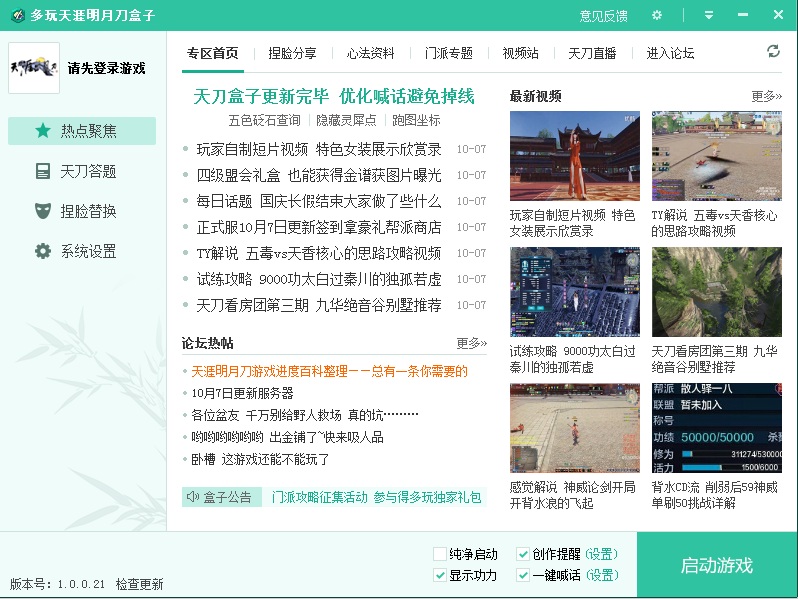Viewport: 798px width, 599px height.
Task: Click 更多 link beside 论坛热帖
Action: coord(471,343)
